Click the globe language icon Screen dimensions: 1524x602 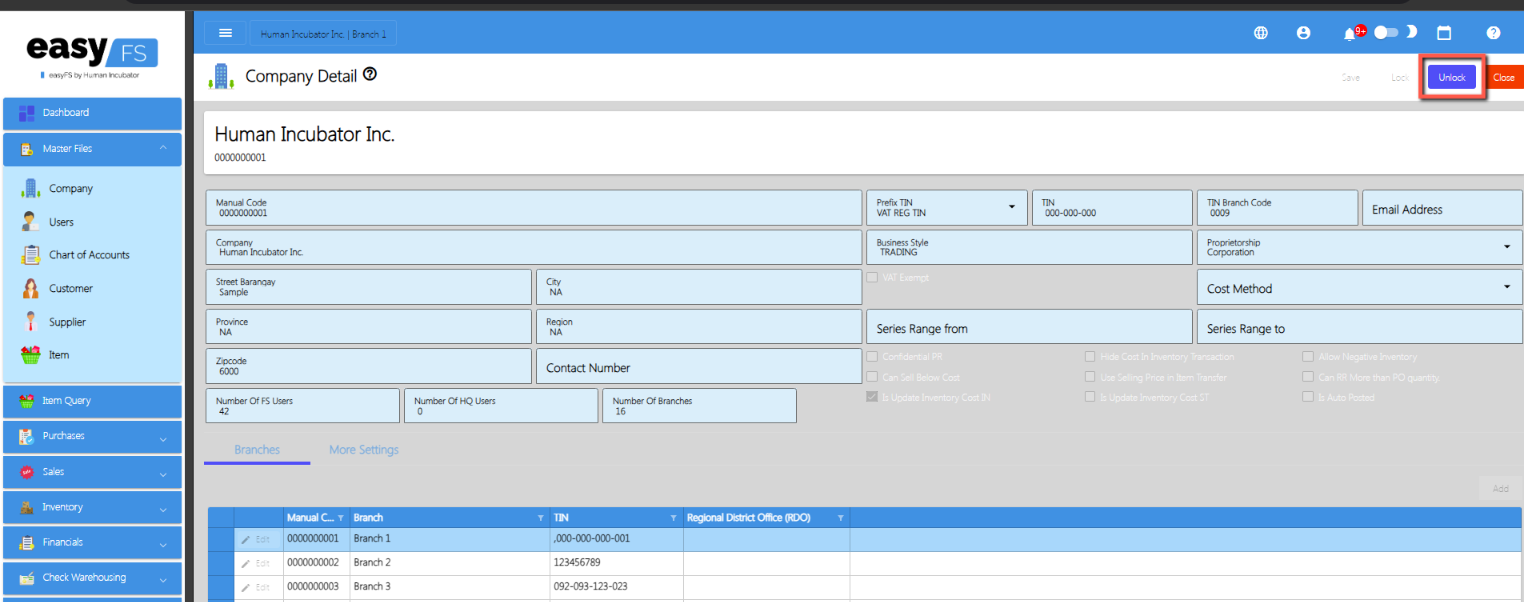coord(1261,33)
